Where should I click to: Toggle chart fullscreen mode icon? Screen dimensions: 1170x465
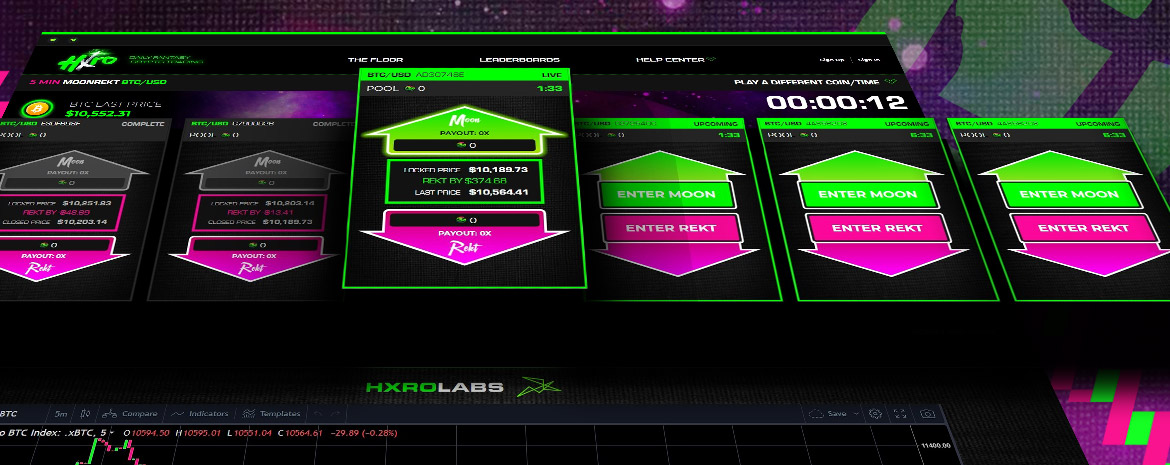coord(901,413)
